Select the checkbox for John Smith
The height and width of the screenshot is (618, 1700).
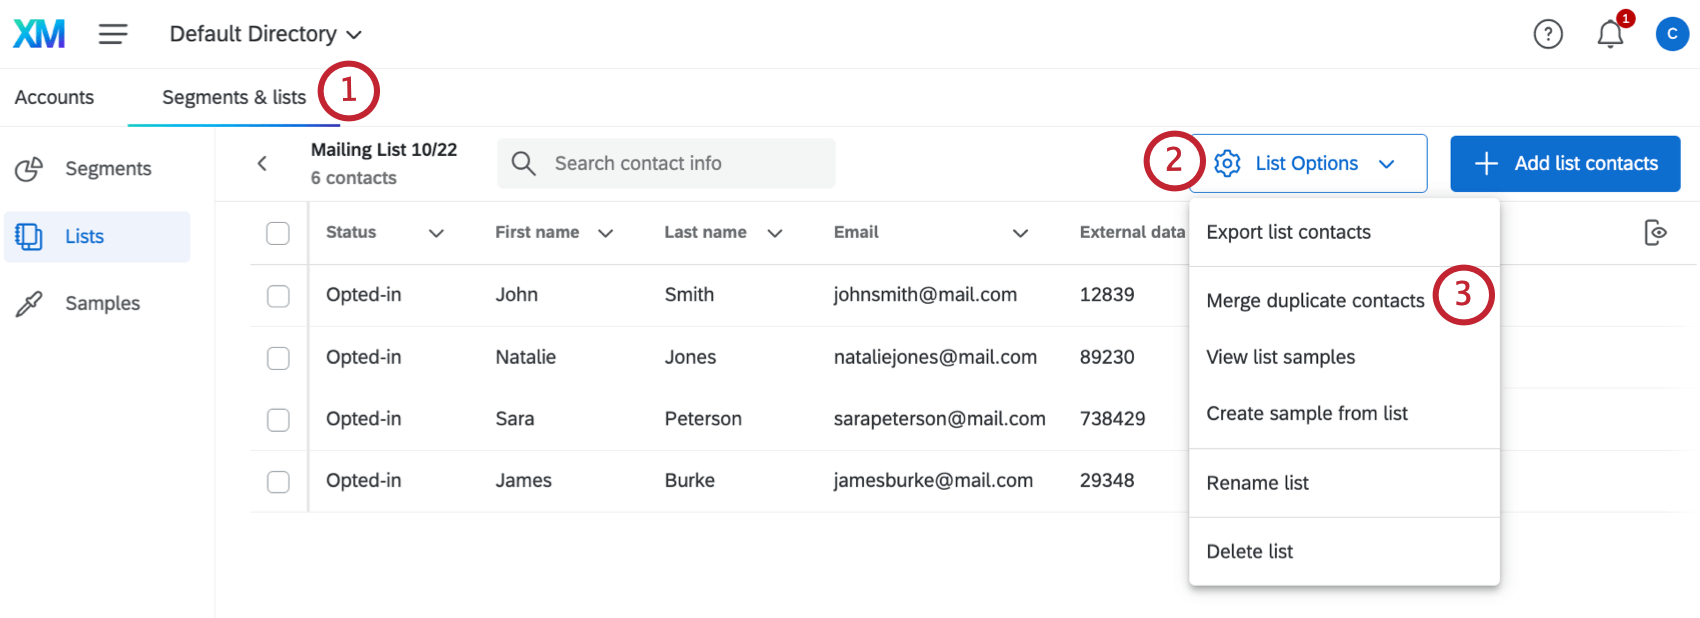[x=278, y=296]
